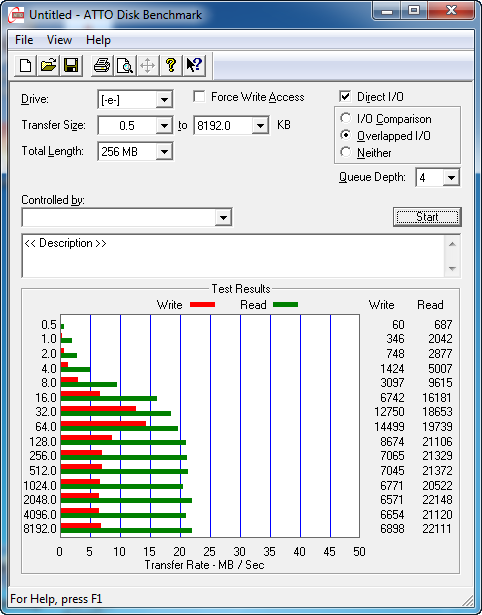
Task: Save results with the floppy disk icon
Action: [x=71, y=65]
